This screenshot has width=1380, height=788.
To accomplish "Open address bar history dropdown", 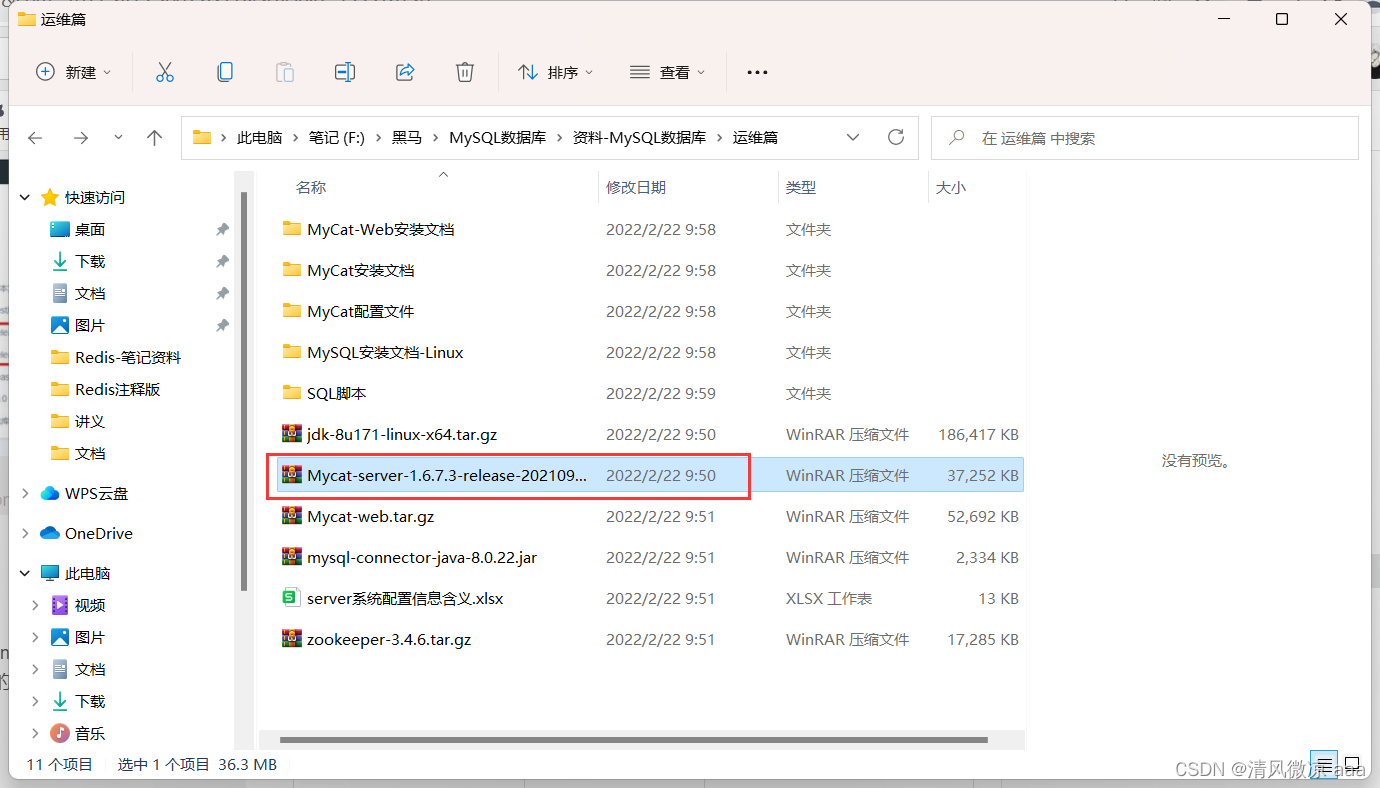I will (x=853, y=137).
